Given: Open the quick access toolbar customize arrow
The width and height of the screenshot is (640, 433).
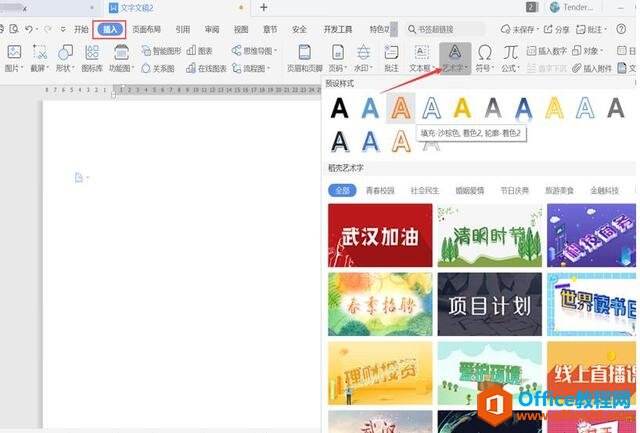Looking at the screenshot, I should click(x=63, y=29).
